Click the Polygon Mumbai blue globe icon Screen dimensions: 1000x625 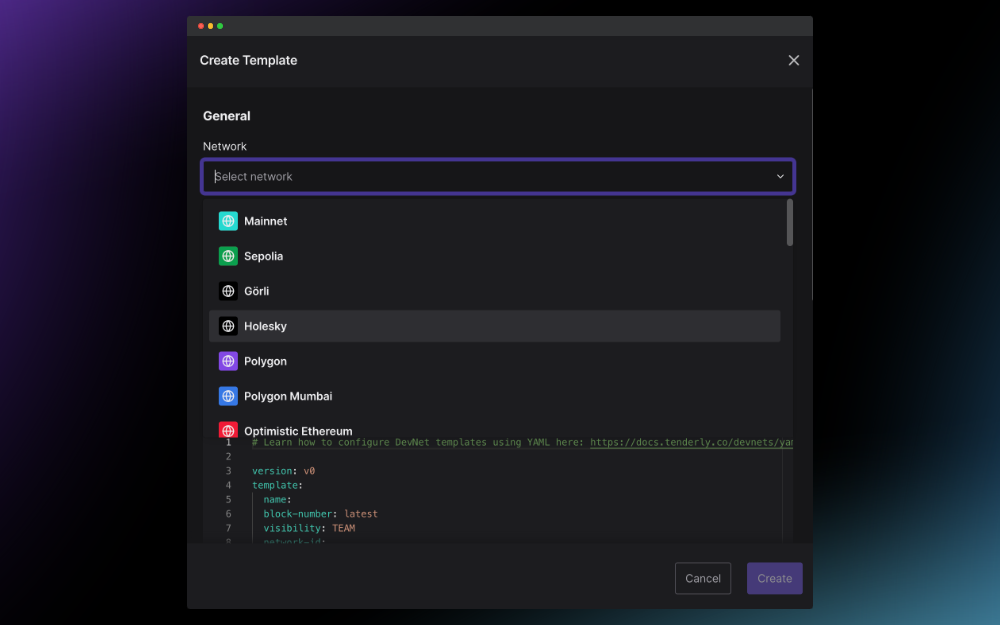[228, 397]
